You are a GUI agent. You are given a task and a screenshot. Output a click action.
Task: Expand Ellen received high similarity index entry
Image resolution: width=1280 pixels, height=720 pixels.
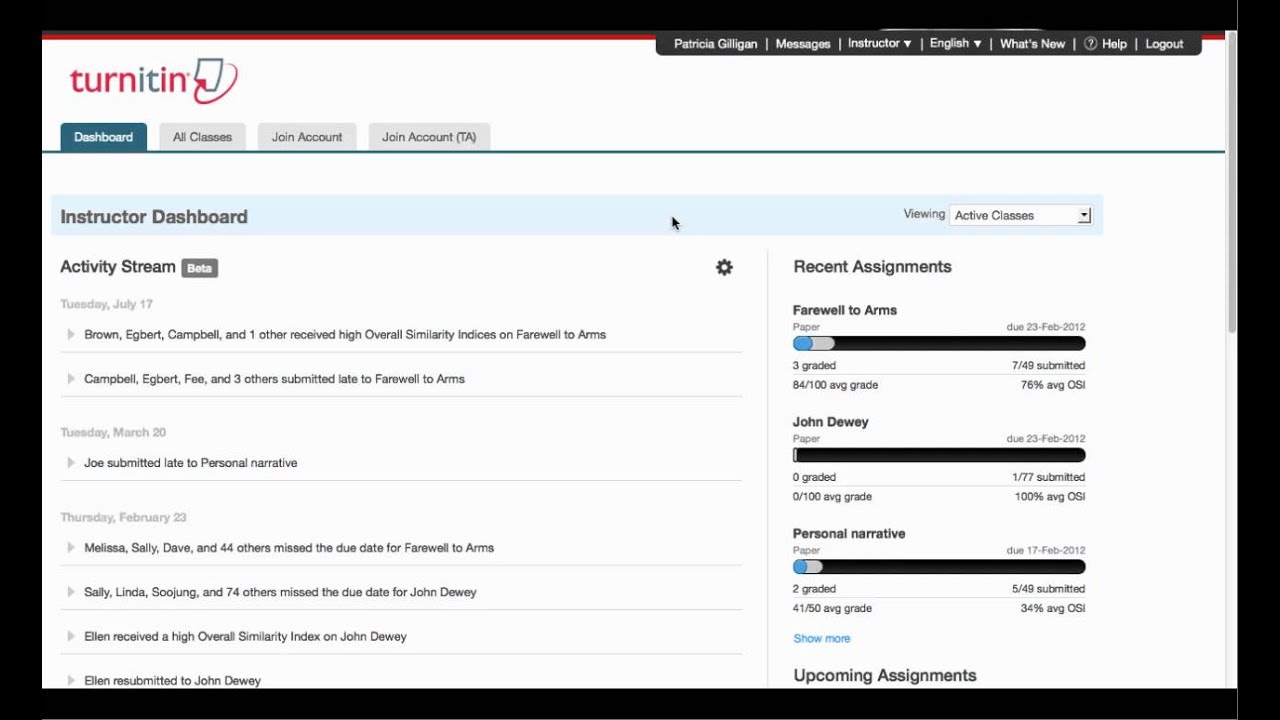pos(71,636)
